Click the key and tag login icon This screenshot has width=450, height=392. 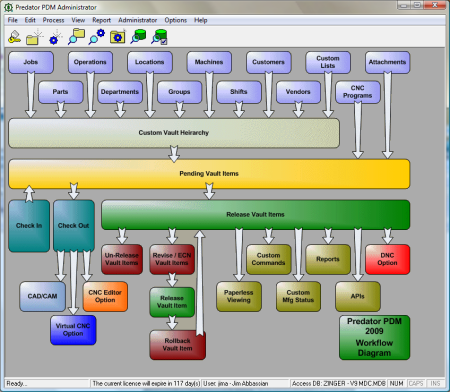point(14,37)
